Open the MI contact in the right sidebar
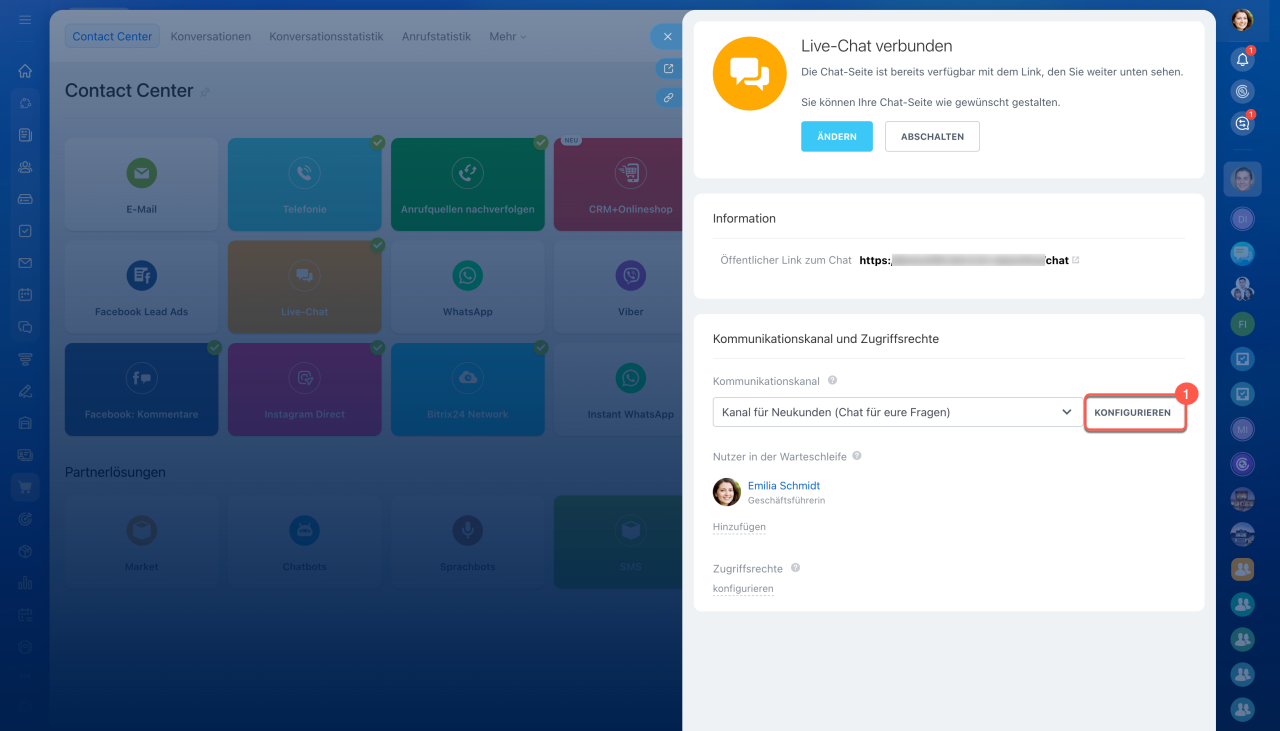The height and width of the screenshot is (731, 1280). [1242, 430]
